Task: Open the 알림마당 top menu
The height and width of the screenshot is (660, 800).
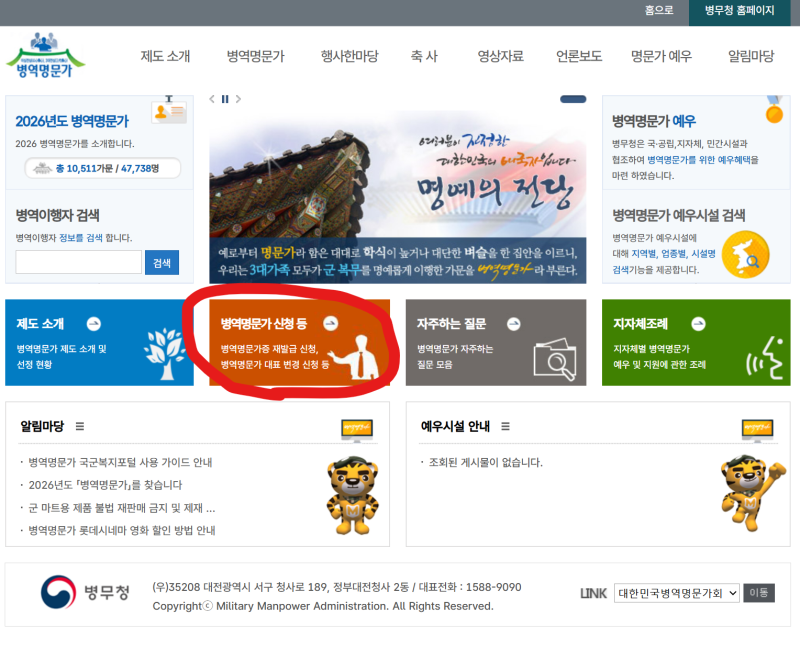Action: click(751, 56)
